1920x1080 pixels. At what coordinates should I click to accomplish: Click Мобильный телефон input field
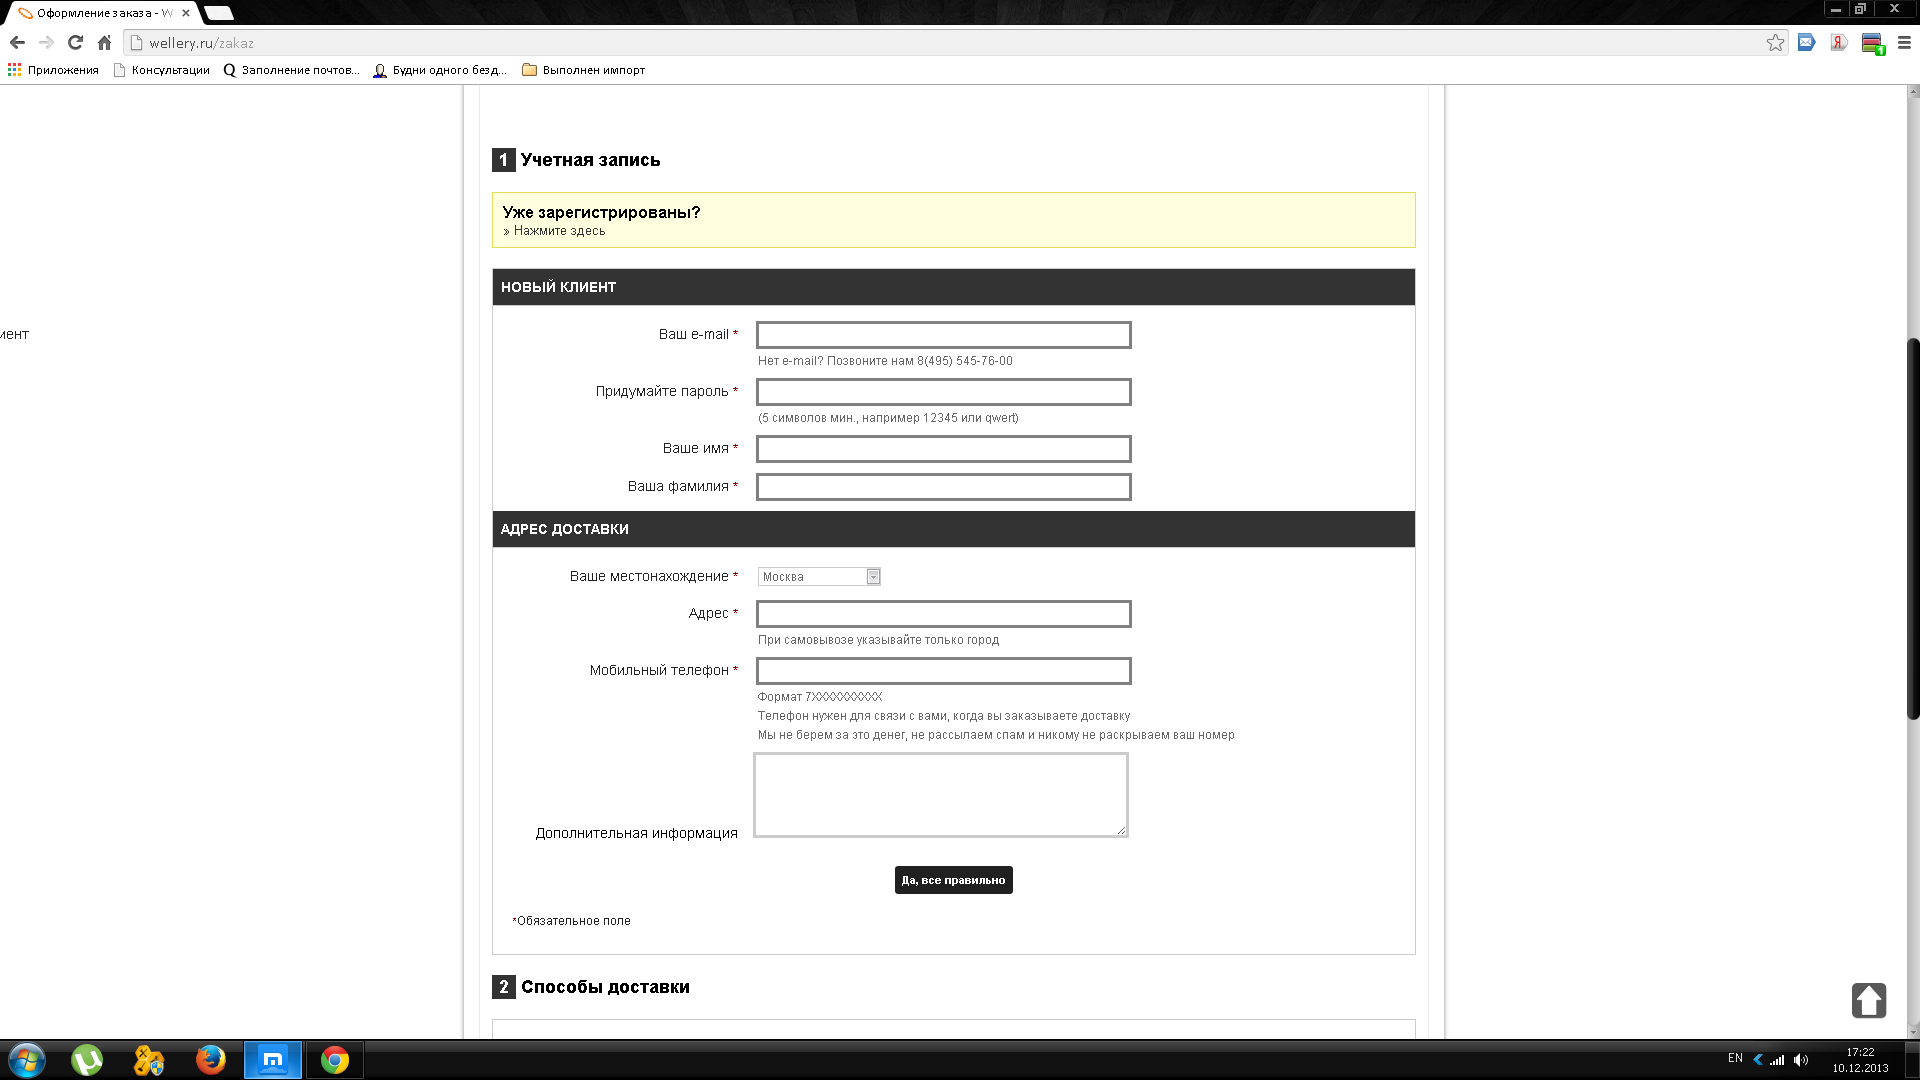(x=943, y=671)
